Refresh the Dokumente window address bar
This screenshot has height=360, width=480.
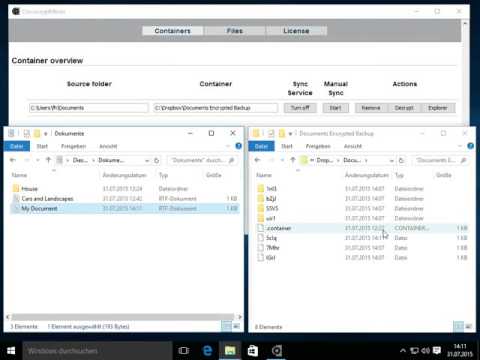click(x=156, y=161)
